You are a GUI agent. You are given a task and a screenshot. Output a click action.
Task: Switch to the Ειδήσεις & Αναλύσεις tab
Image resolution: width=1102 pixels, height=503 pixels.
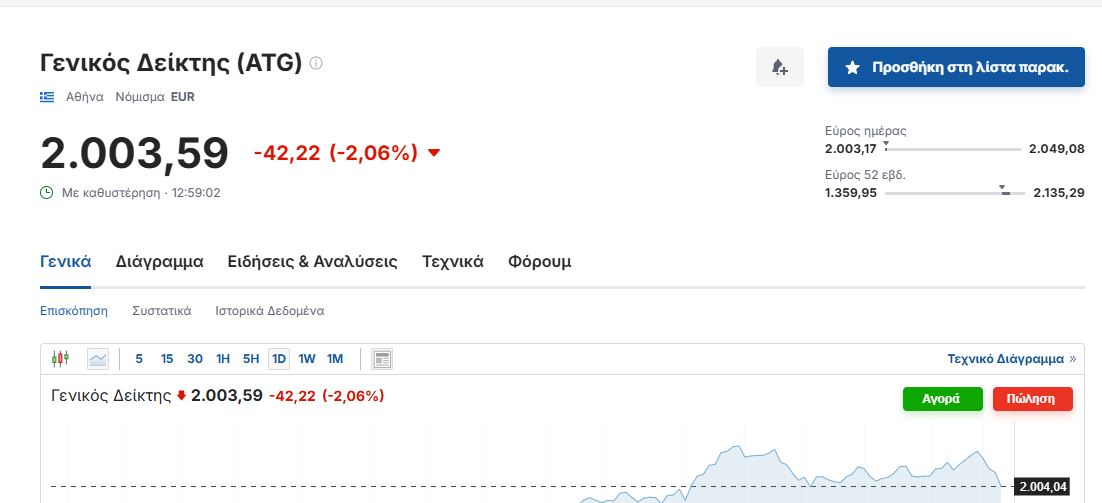[x=312, y=262]
